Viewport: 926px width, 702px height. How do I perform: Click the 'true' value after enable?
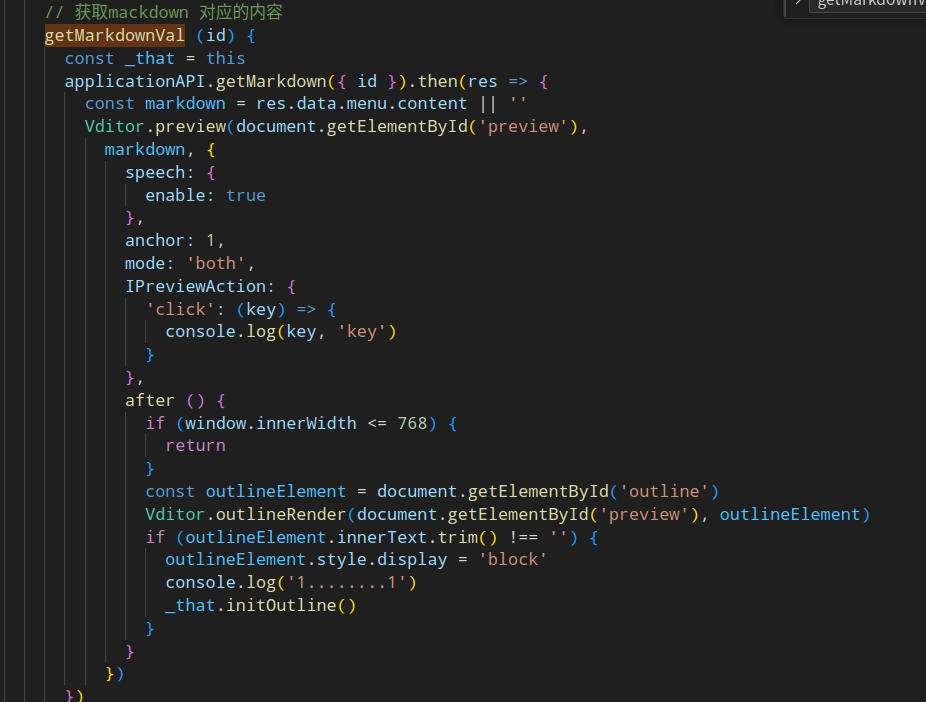246,195
